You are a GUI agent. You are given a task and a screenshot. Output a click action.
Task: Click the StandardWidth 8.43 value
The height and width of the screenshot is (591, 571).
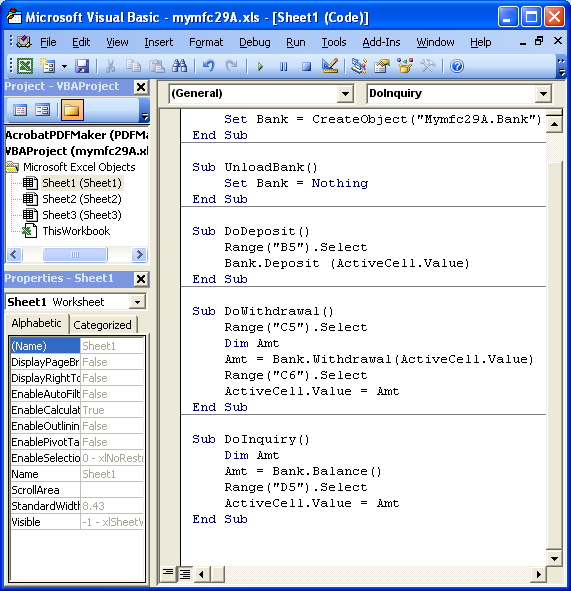(112, 506)
